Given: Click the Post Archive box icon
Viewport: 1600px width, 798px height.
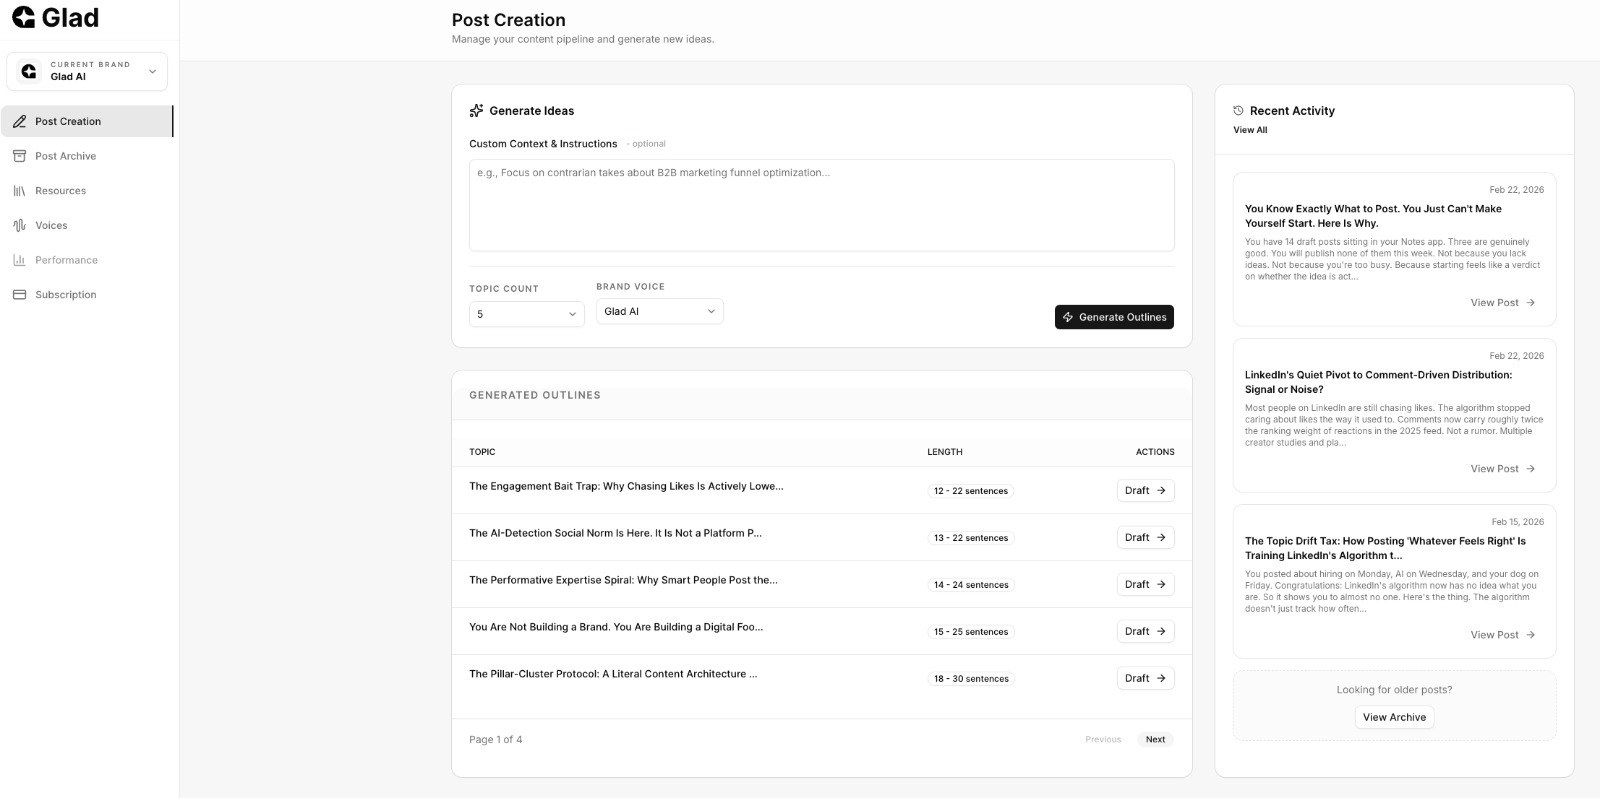Looking at the screenshot, I should [19, 156].
